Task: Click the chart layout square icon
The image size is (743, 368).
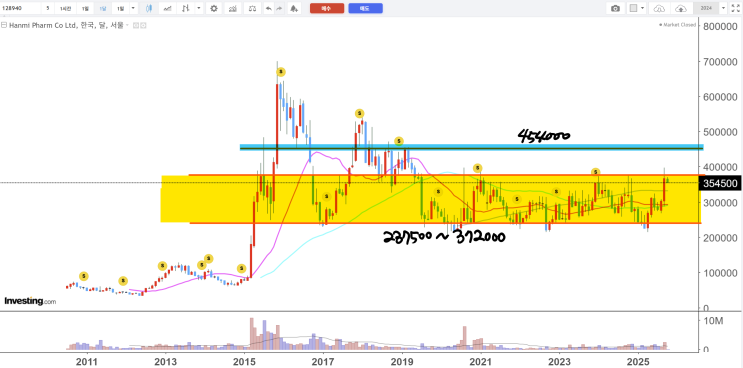Action: (x=633, y=8)
